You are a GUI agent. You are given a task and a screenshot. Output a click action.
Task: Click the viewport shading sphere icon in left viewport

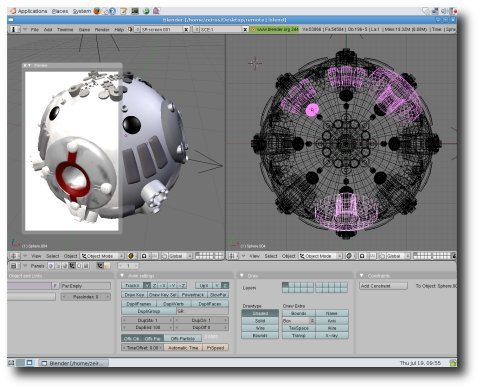point(131,256)
